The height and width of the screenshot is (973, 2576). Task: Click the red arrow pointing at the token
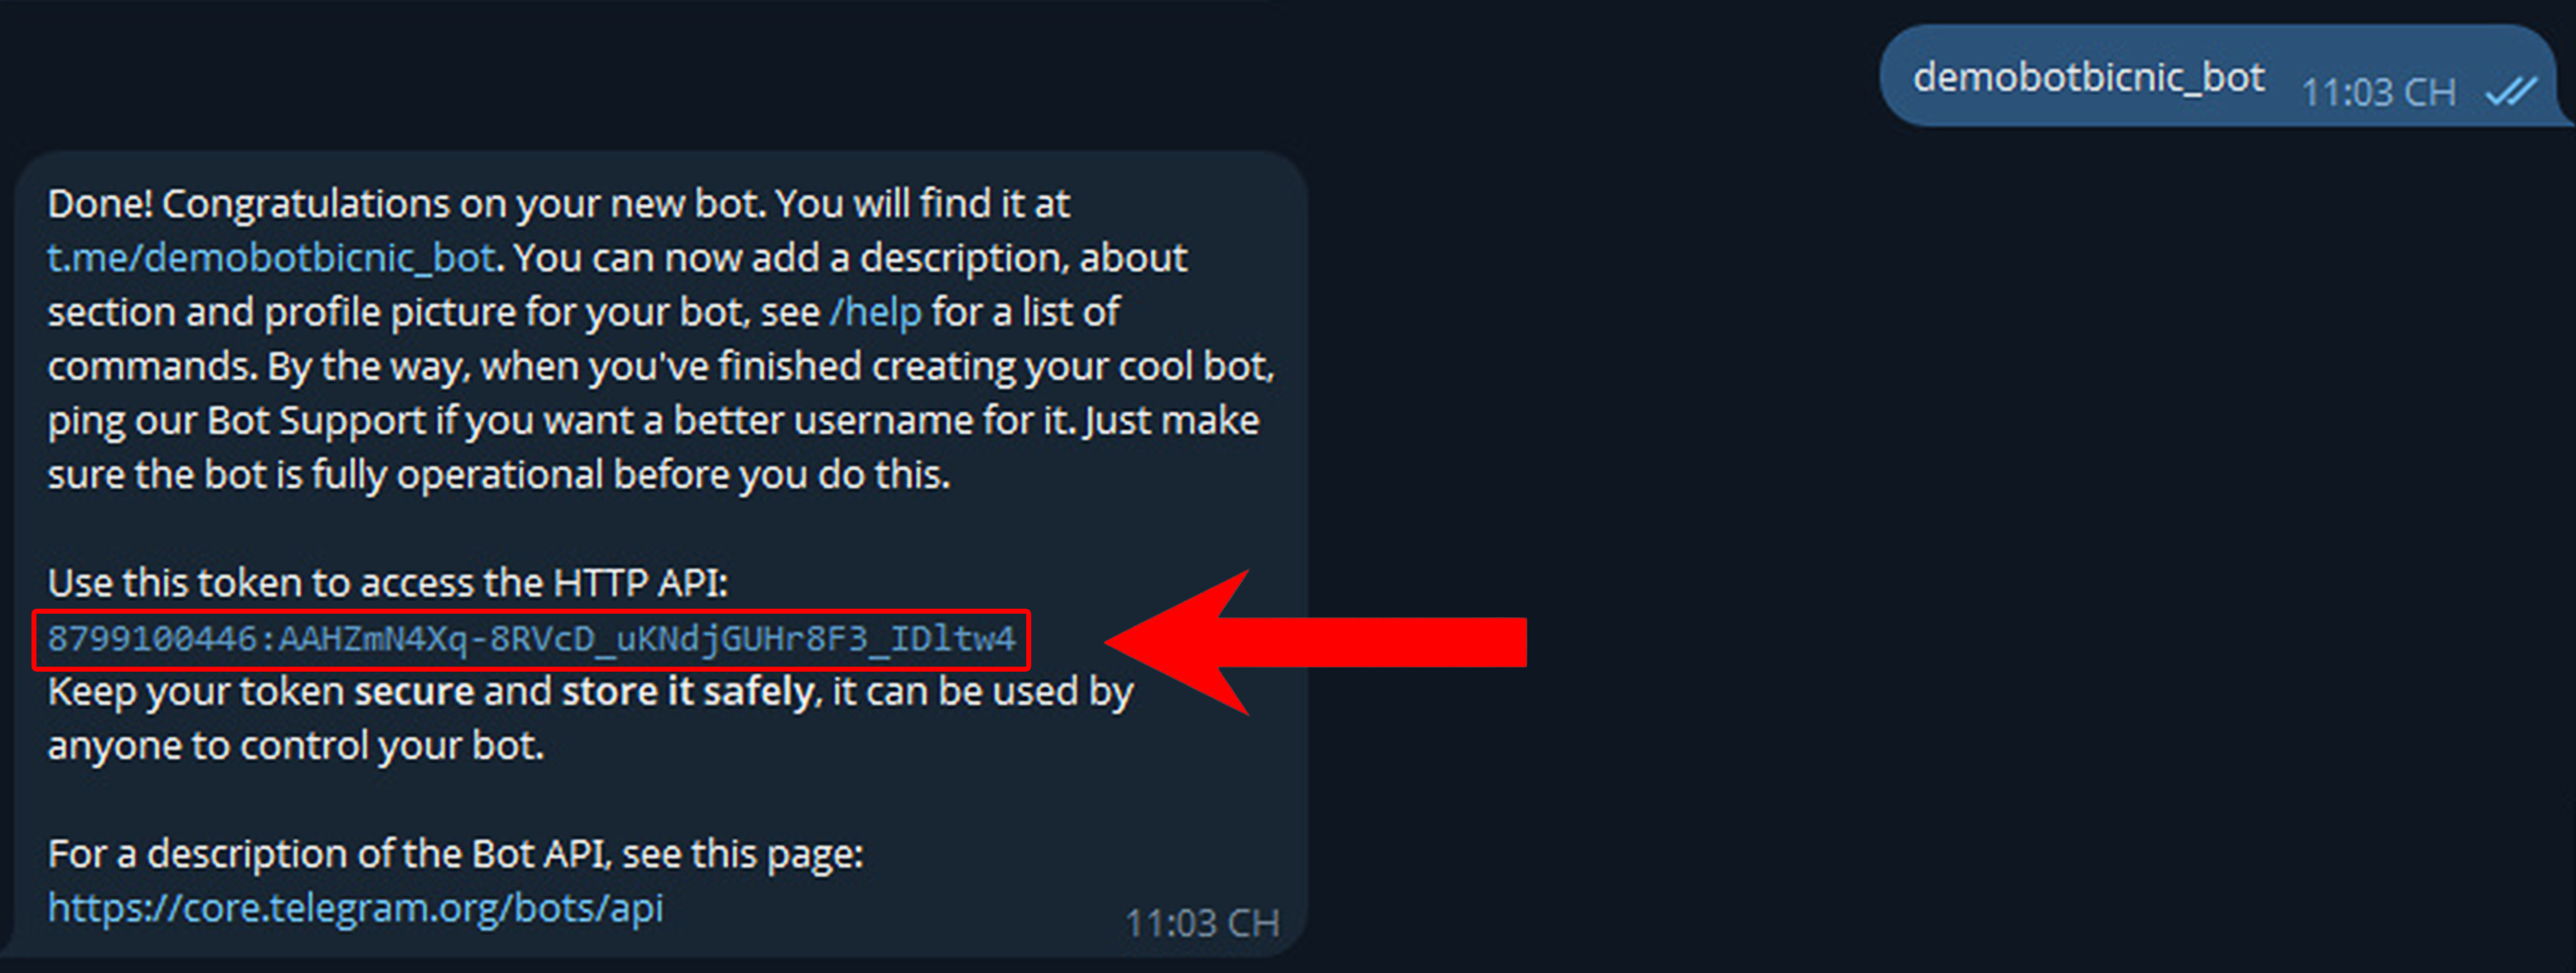1320,642
